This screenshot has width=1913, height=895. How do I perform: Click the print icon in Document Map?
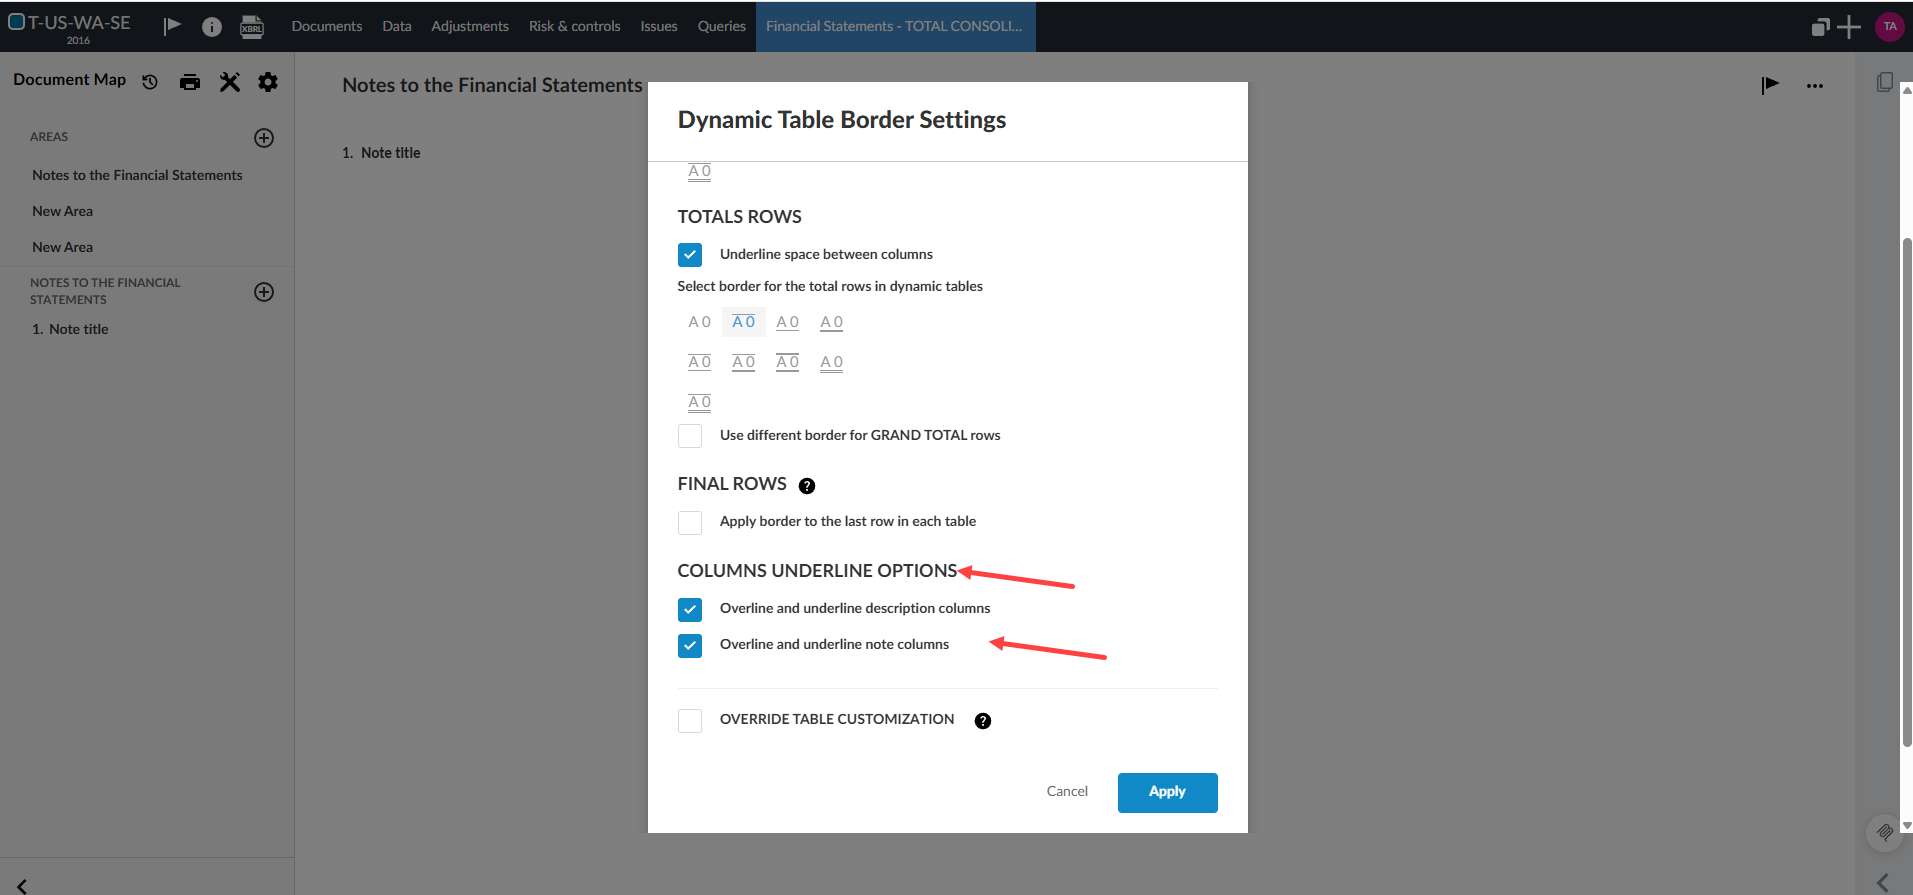tap(190, 82)
